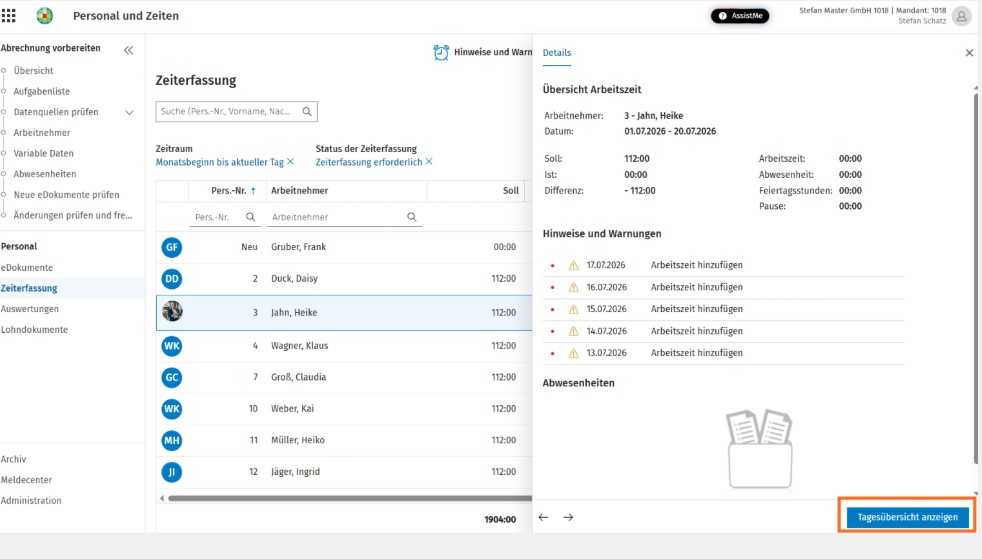Open Arbeitszeit hinzufügen for 14.07.2026
982x559 pixels.
click(x=696, y=331)
